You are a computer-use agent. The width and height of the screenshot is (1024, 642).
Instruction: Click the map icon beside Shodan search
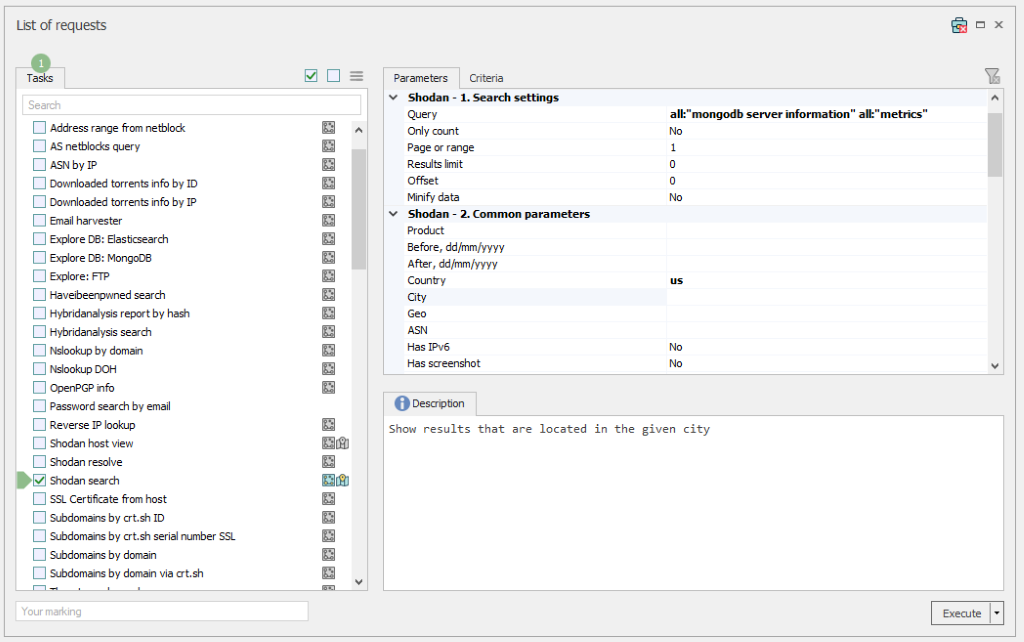click(343, 480)
